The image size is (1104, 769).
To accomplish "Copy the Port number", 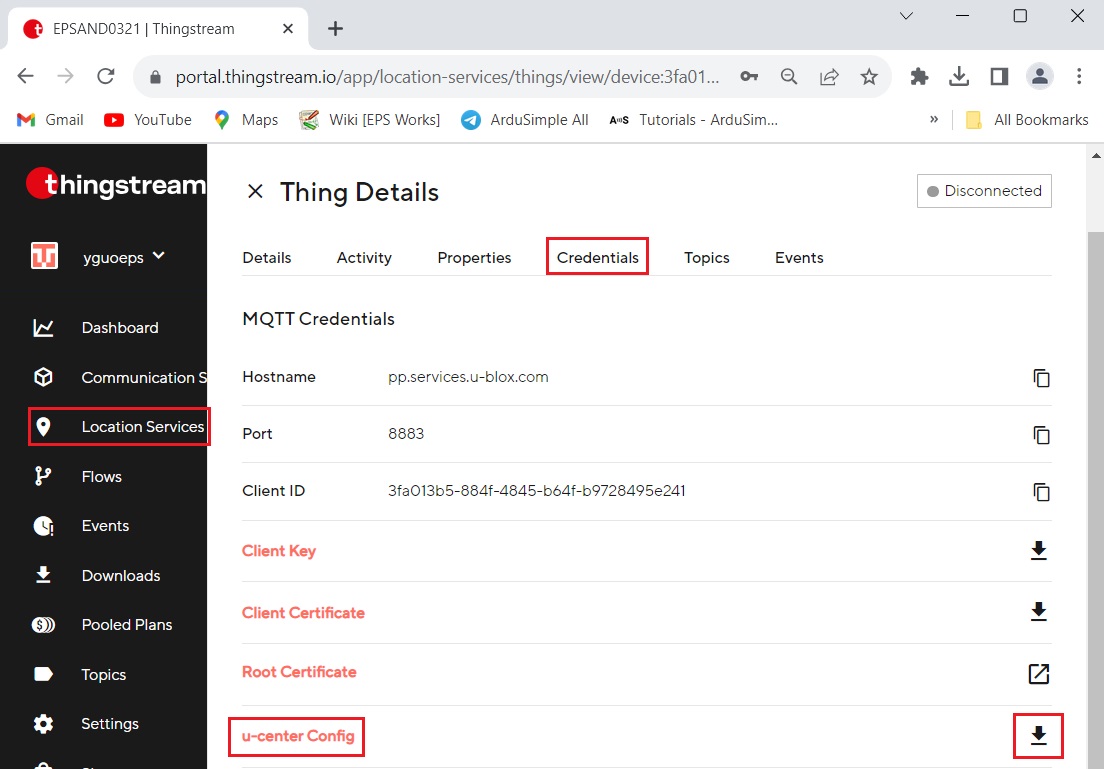I will pyautogui.click(x=1041, y=435).
